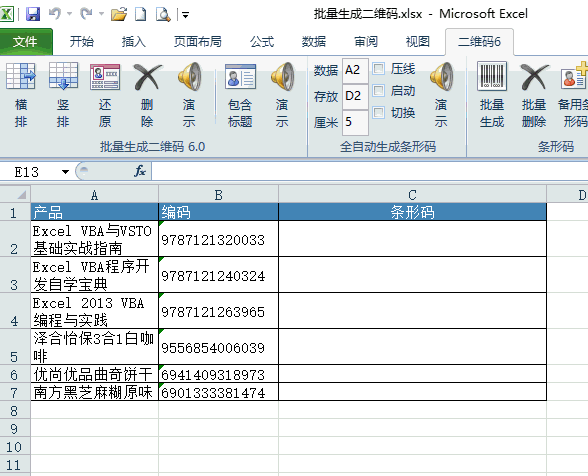Click the 竖排 vertical layout icon
The image size is (588, 476).
(63, 76)
